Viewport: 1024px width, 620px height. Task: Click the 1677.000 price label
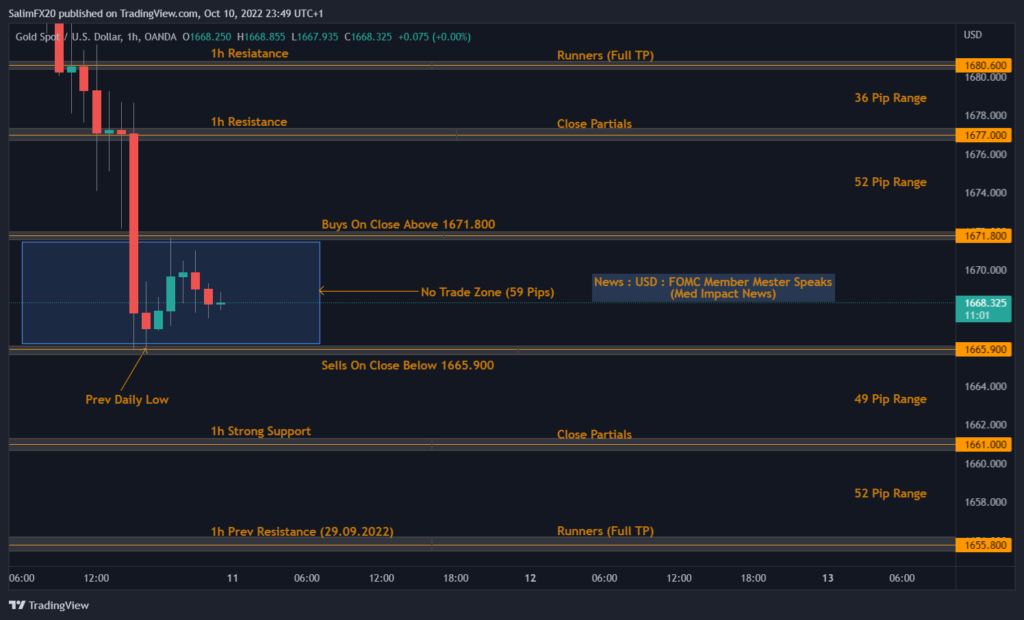pyautogui.click(x=984, y=135)
